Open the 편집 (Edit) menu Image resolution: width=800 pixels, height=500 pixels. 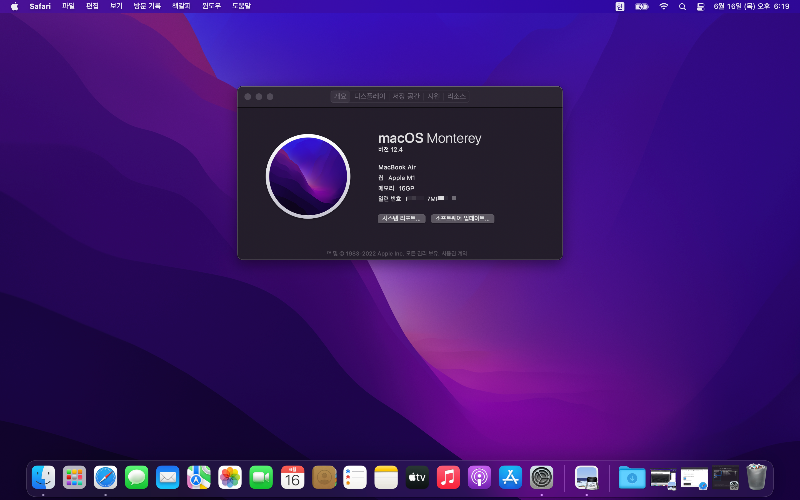[x=92, y=6]
